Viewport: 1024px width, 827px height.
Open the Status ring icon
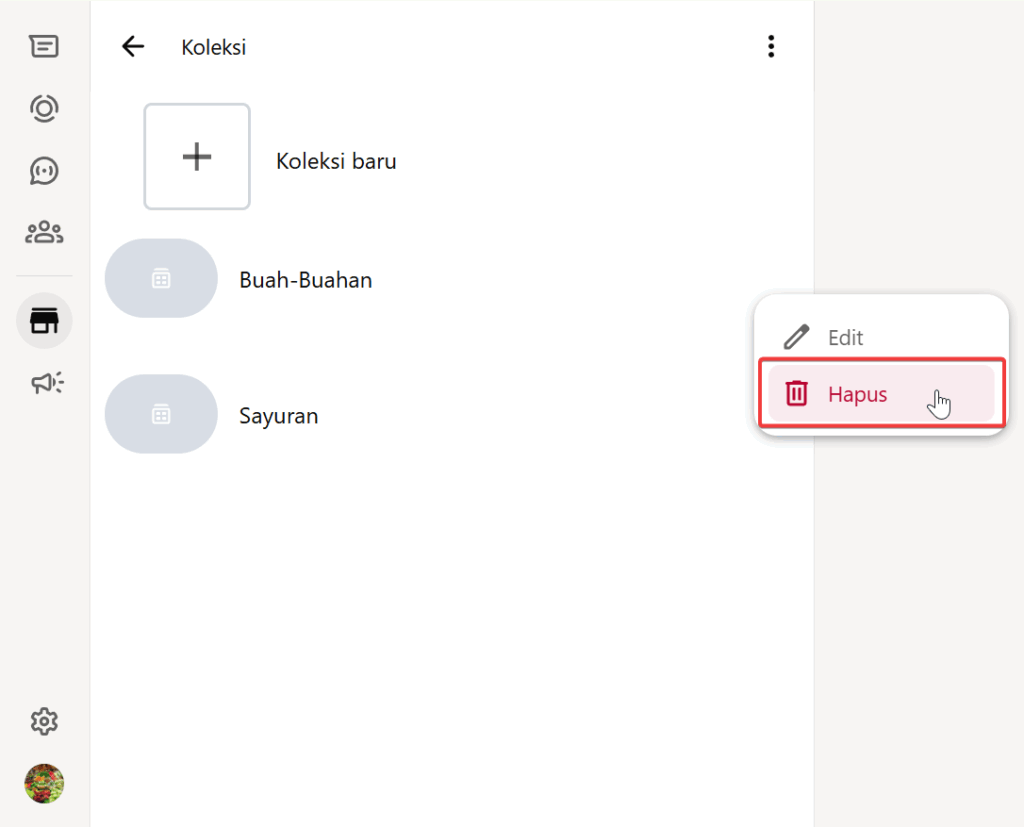(44, 108)
